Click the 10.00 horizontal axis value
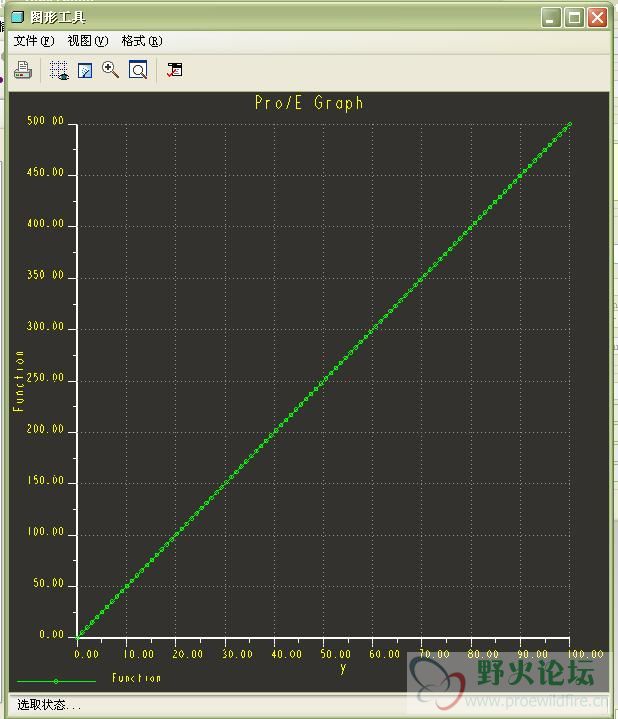Viewport: 618px width, 719px height. click(138, 654)
